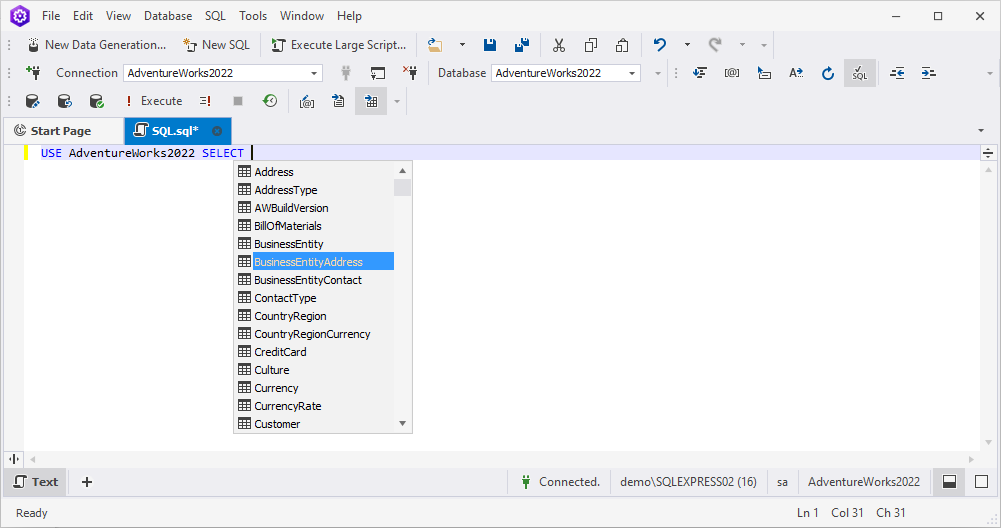Image resolution: width=1001 pixels, height=528 pixels.
Task: Toggle the split bottom layout button
Action: [x=949, y=482]
